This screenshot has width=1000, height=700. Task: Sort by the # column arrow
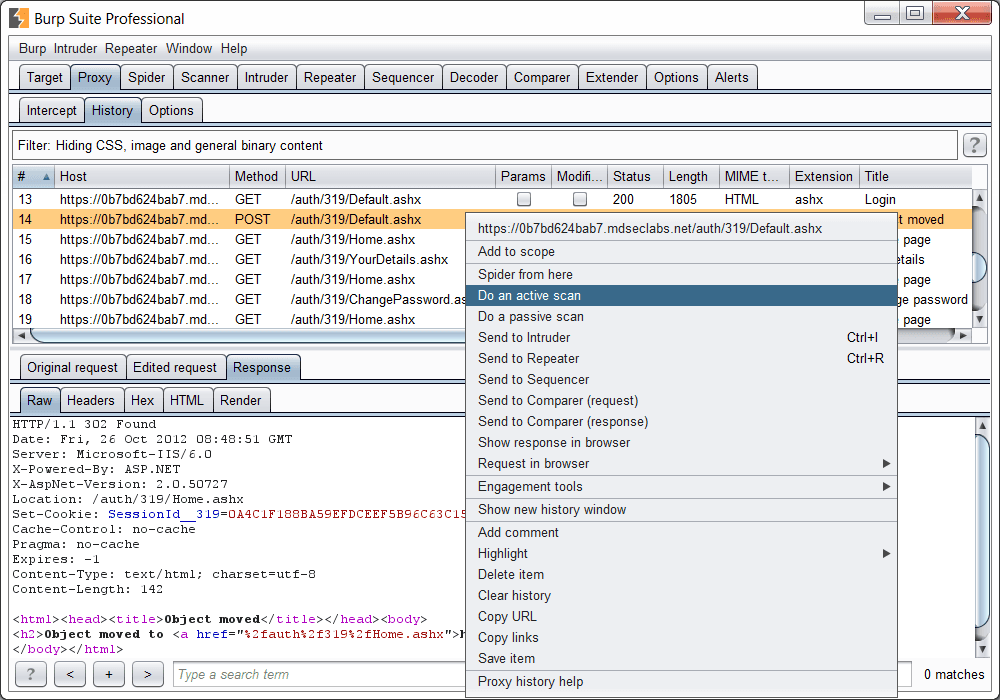coord(46,177)
